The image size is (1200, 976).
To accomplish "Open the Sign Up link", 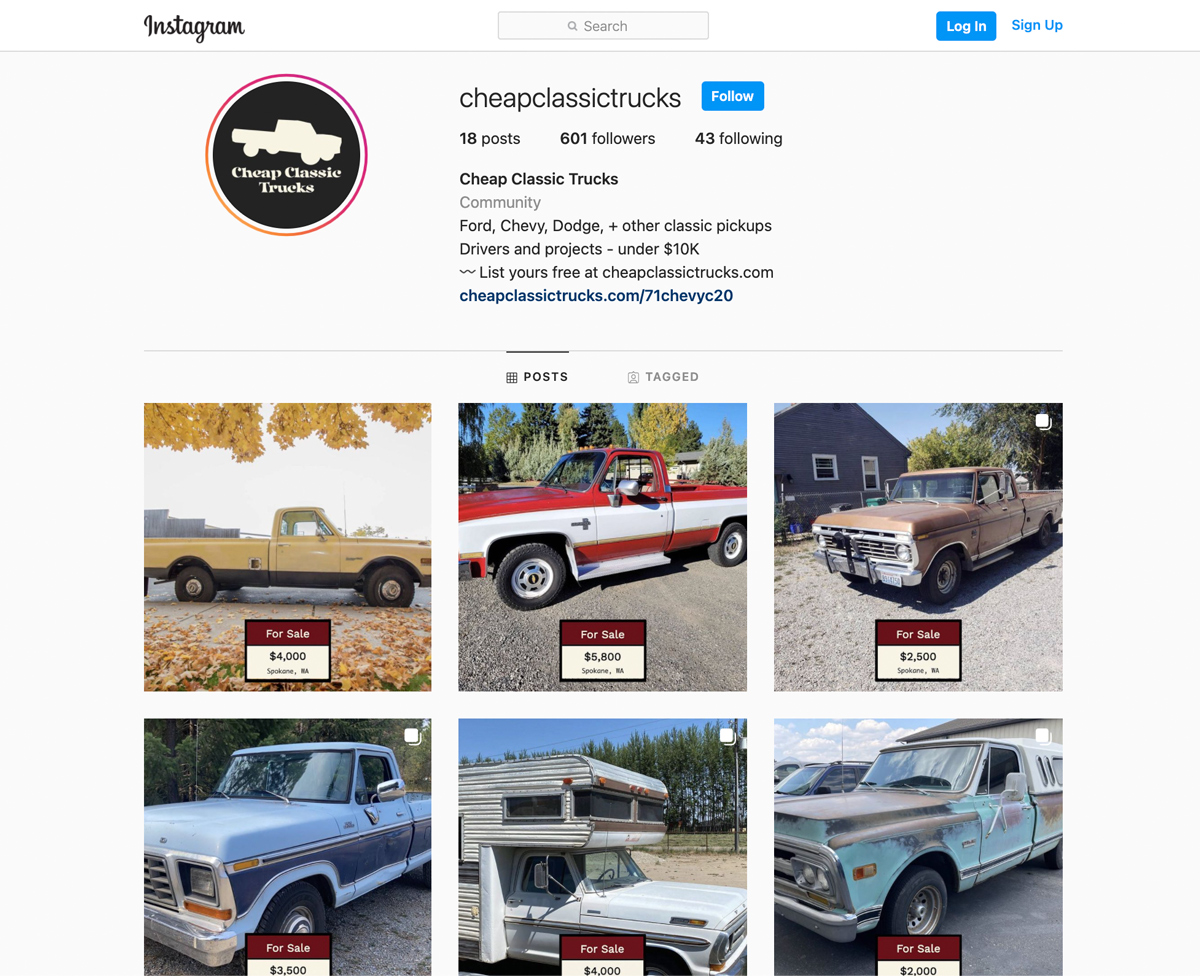I will tap(1037, 25).
